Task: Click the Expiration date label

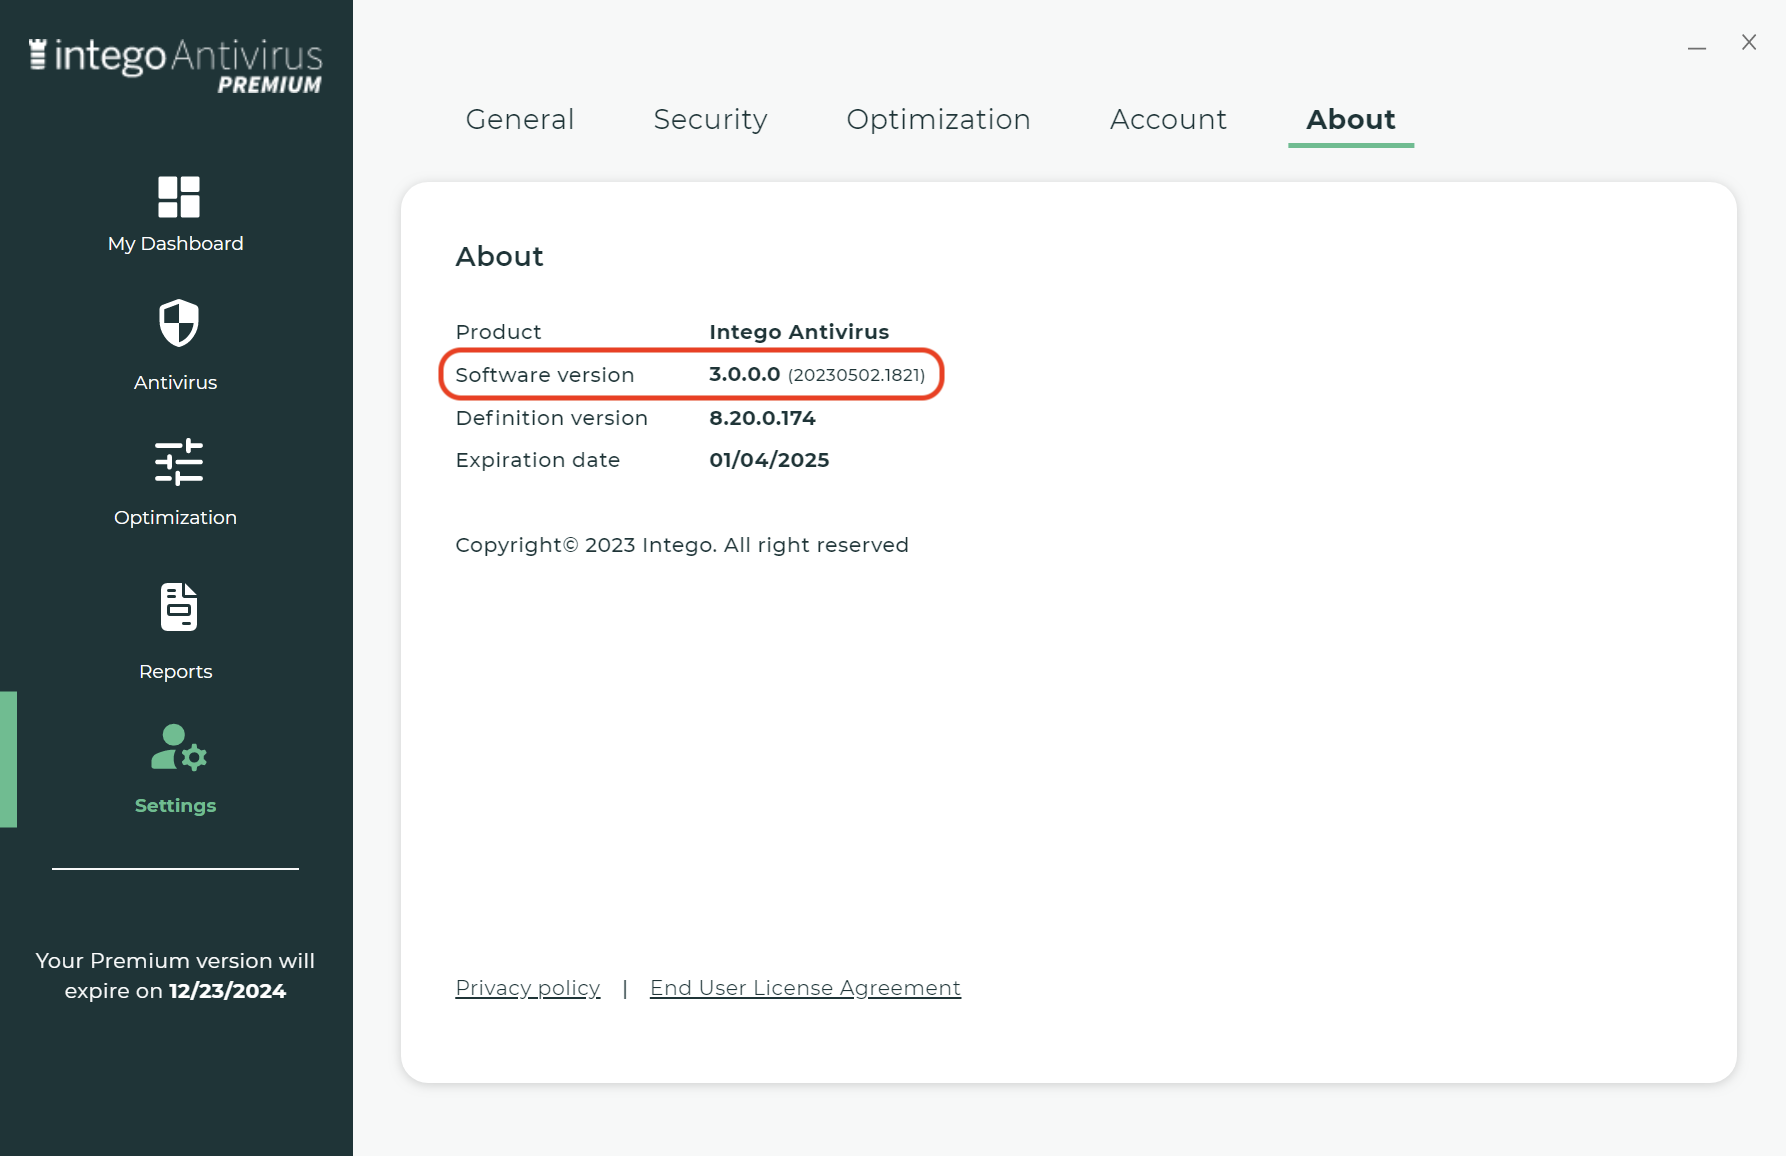Action: (538, 460)
